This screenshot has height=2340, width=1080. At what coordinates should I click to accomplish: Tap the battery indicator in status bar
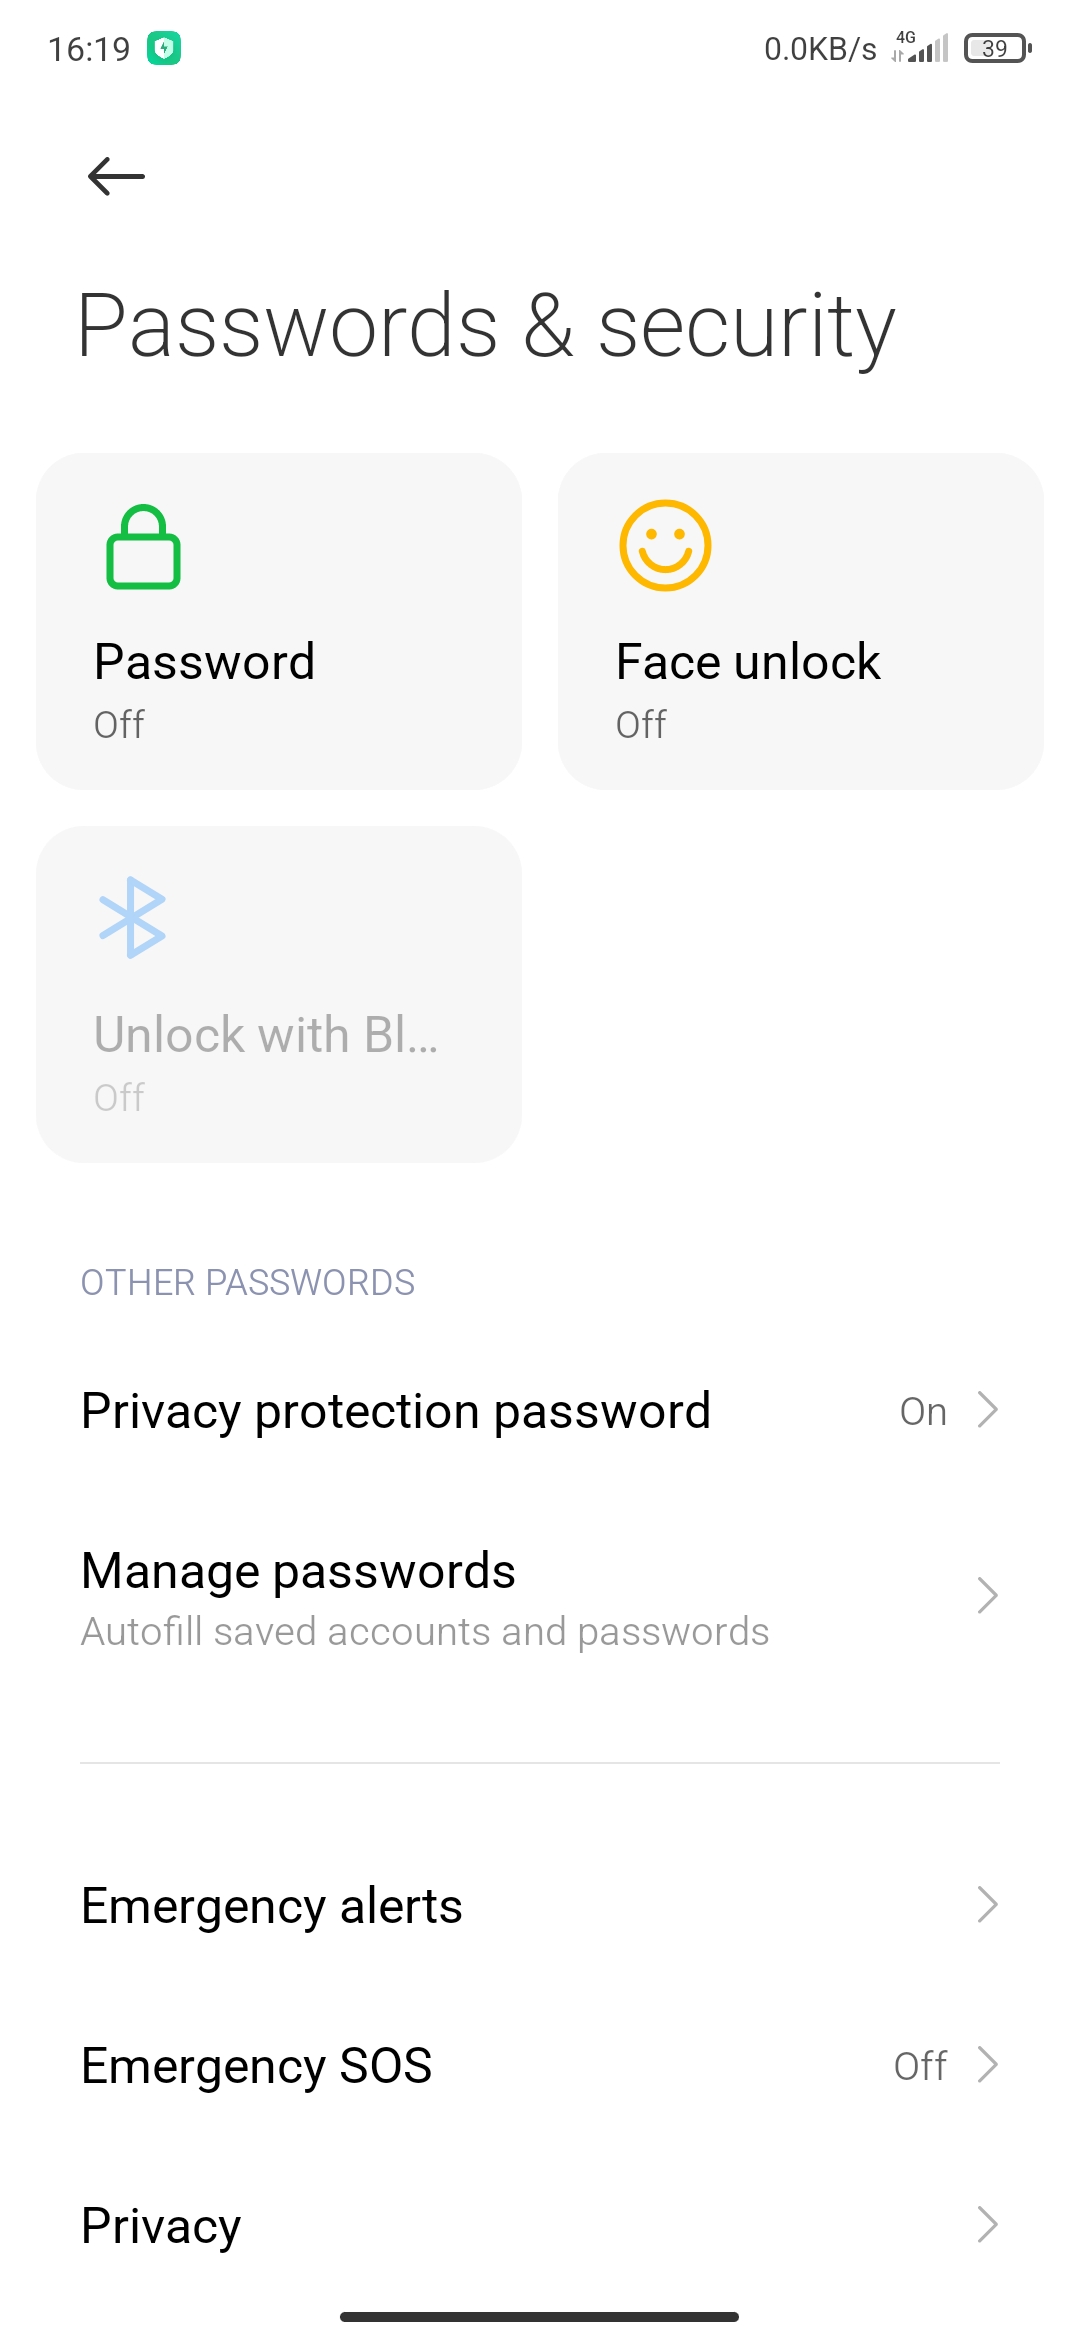coord(997,48)
